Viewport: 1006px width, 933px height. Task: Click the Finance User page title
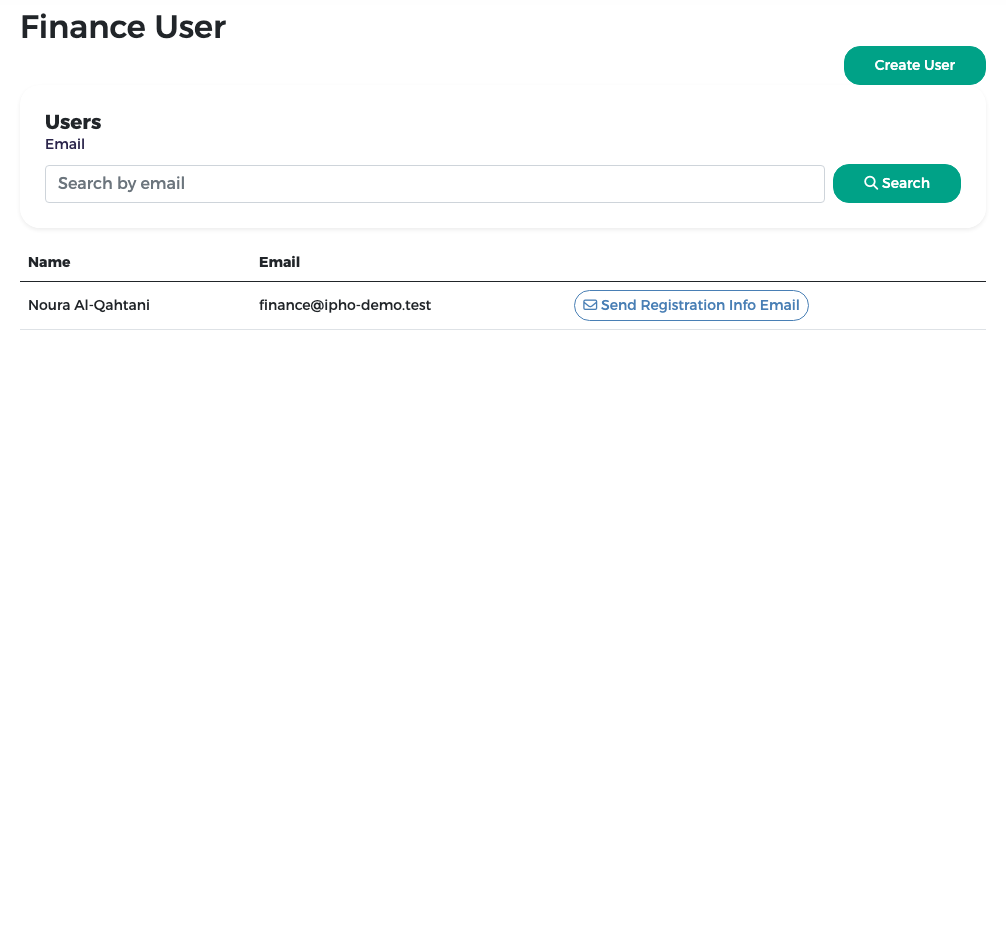click(x=123, y=28)
